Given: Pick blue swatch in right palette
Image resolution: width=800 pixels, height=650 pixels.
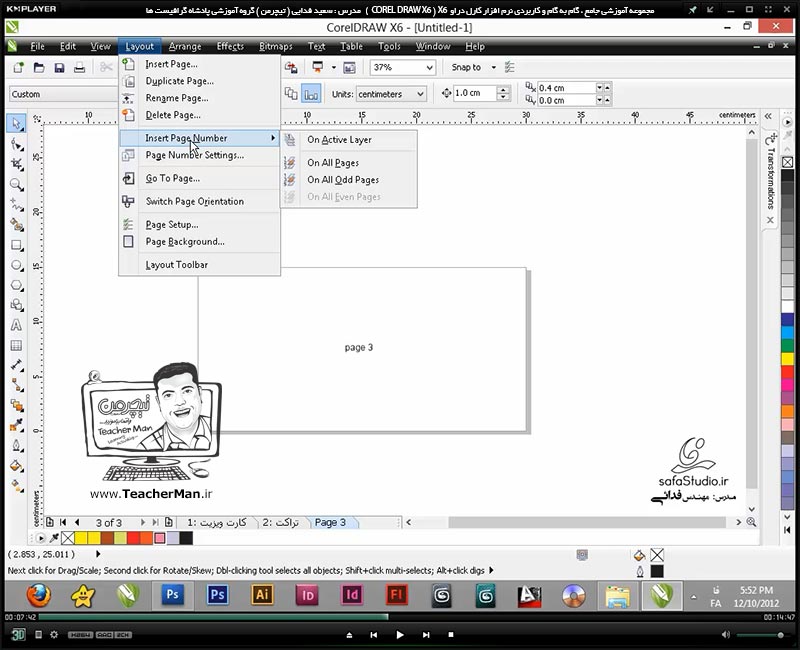Looking at the screenshot, I should 787,319.
